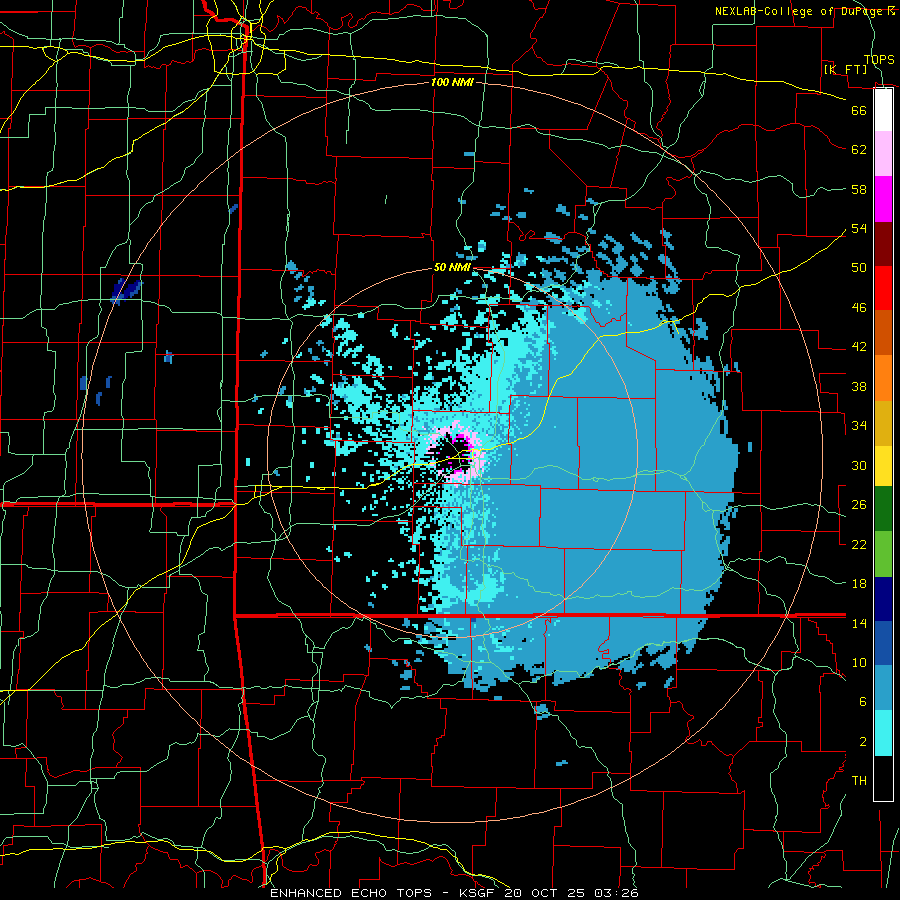Click the cyan legend swatch
This screenshot has width=900, height=900.
coord(883,733)
